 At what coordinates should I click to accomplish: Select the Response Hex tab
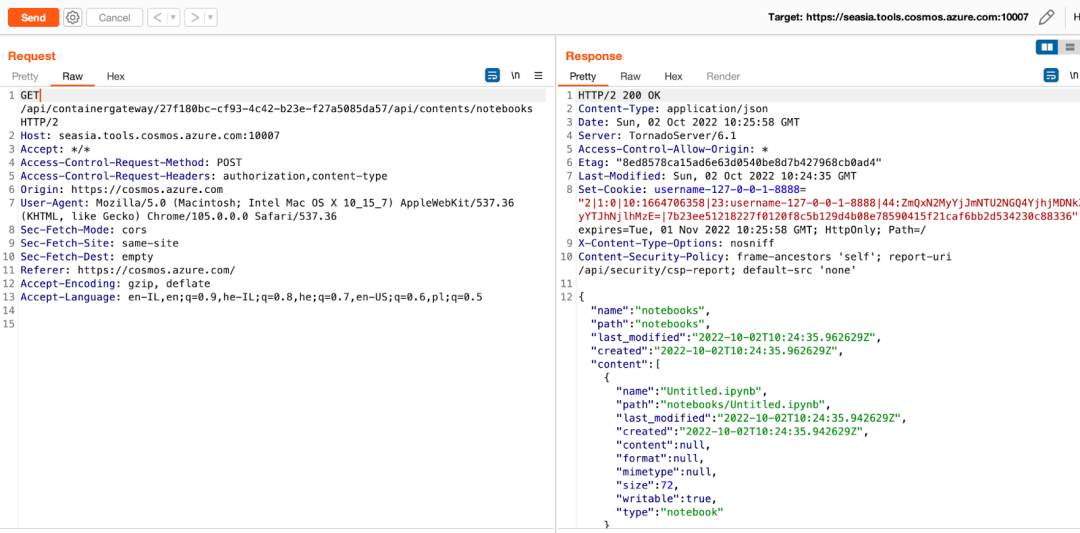point(673,76)
